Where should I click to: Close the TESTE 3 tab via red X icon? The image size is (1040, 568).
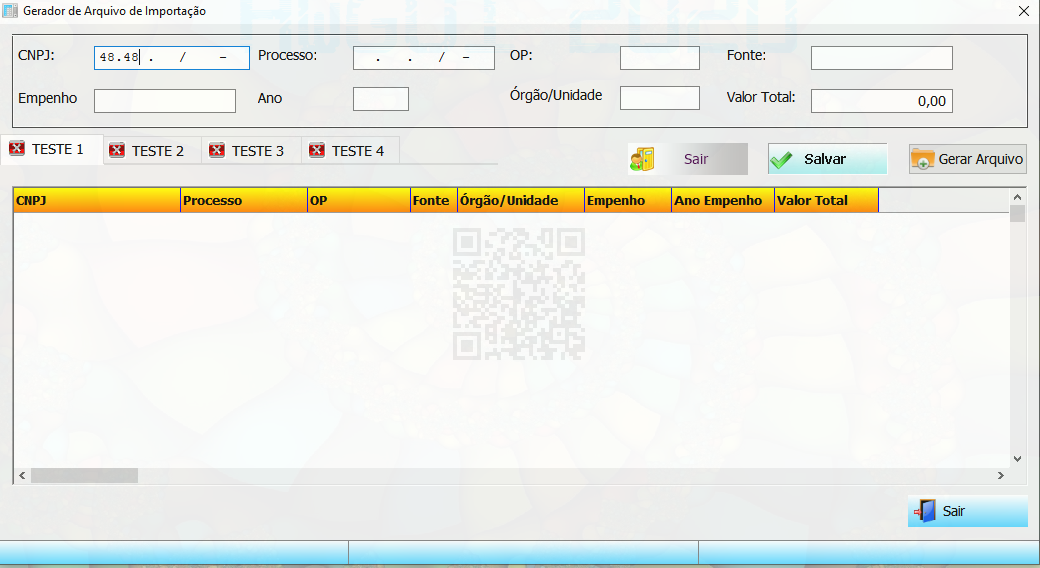[217, 151]
